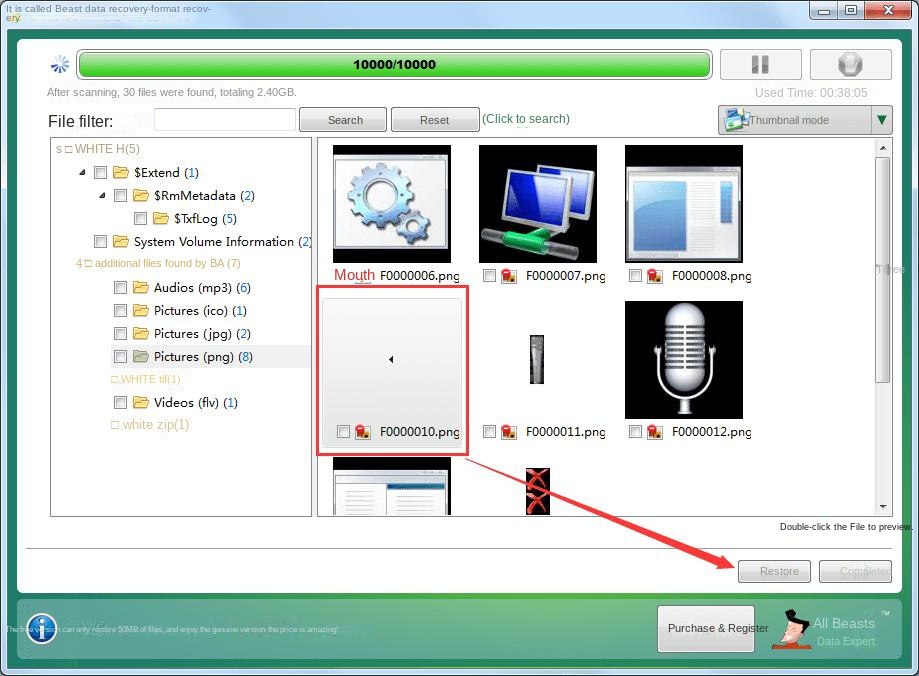Click the stop scanning icon
Image resolution: width=919 pixels, height=676 pixels.
[850, 64]
